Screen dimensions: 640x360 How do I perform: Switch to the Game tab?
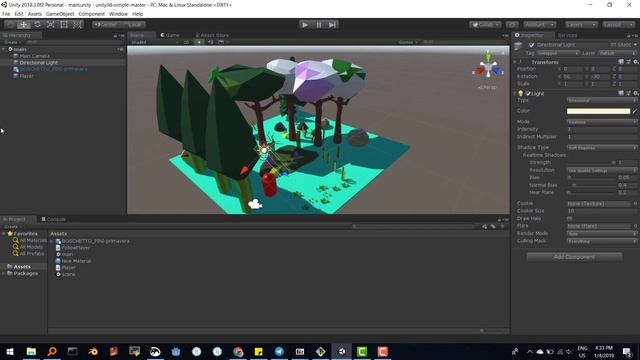point(170,35)
